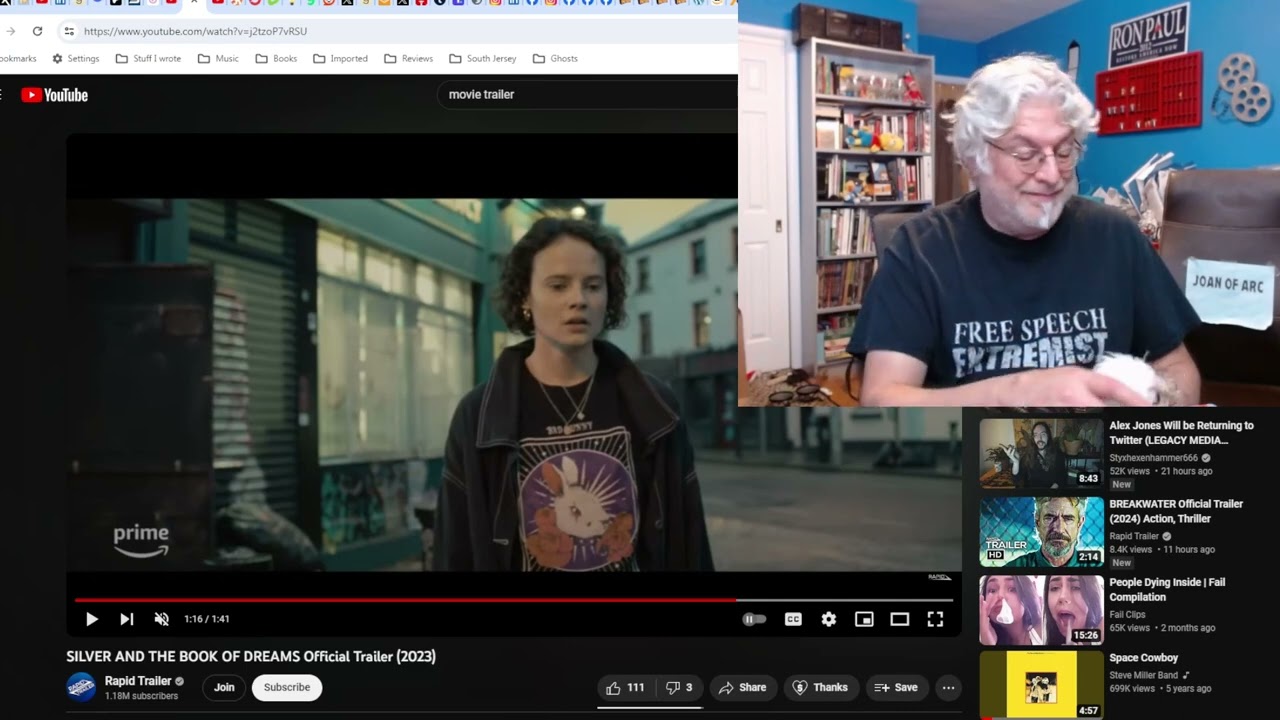Open Reviews bookmark folder
Image resolution: width=1280 pixels, height=720 pixels.
point(408,58)
